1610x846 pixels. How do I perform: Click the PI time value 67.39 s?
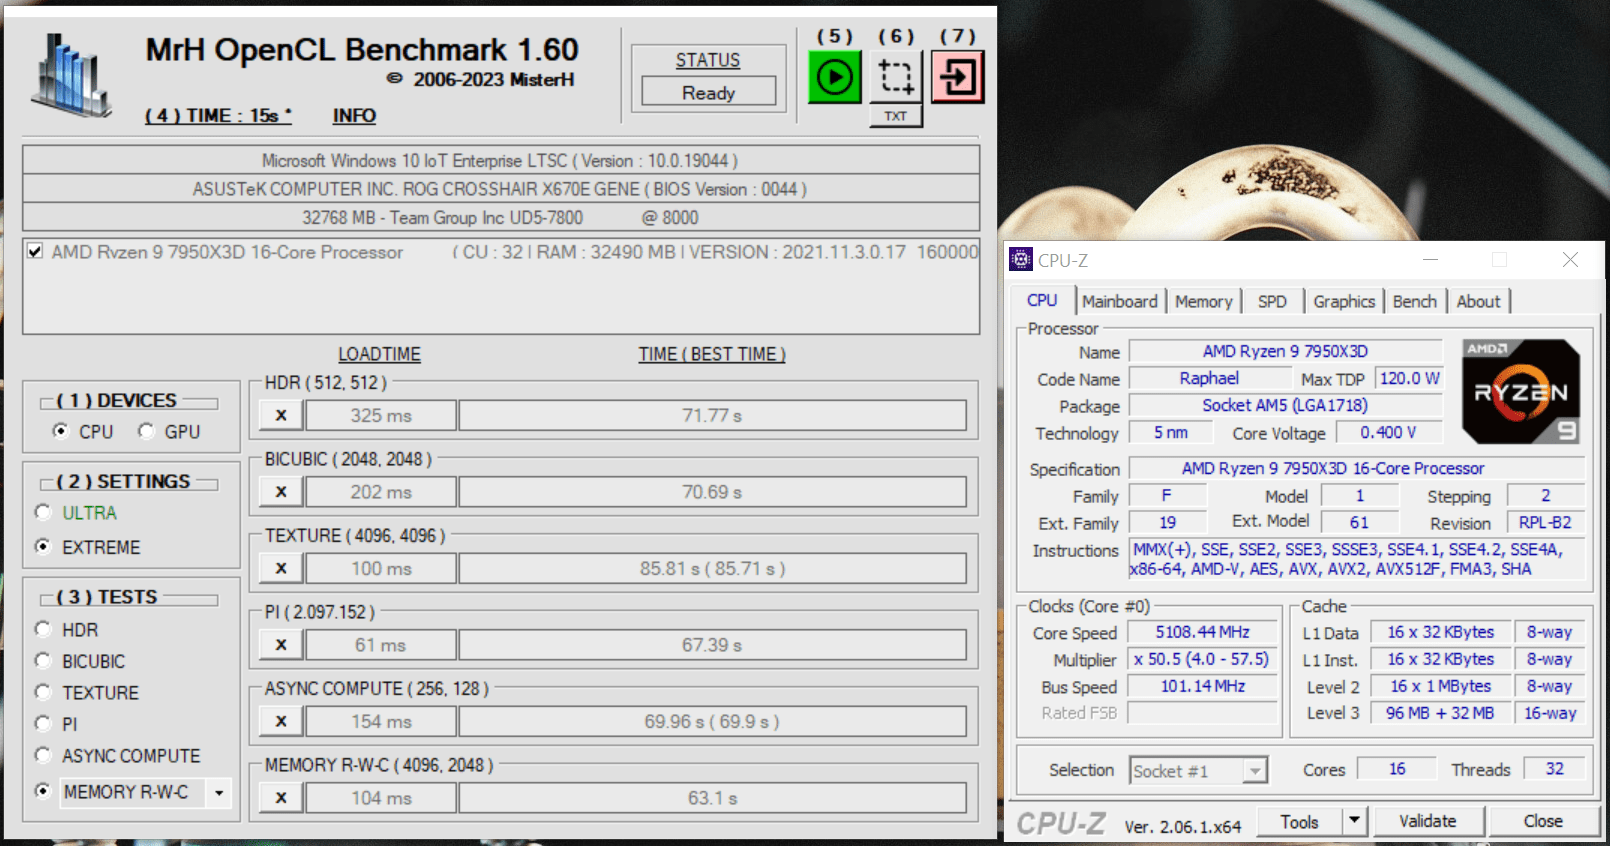pyautogui.click(x=712, y=645)
